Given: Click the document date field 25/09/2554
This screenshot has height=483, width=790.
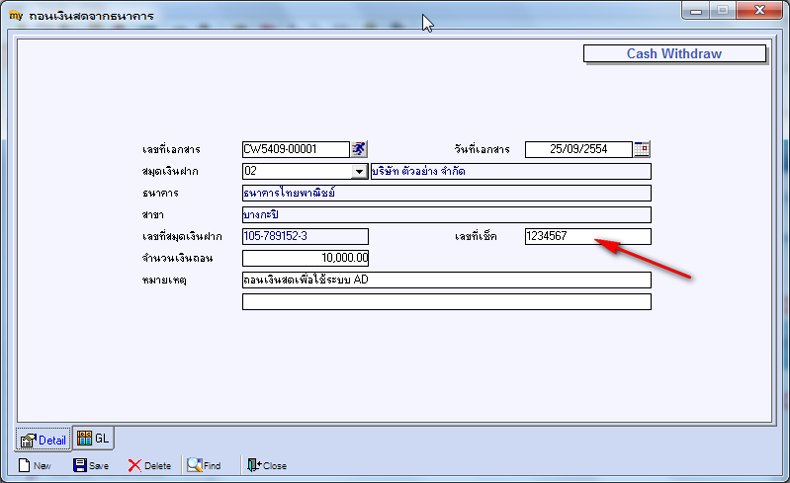Looking at the screenshot, I should (578, 149).
